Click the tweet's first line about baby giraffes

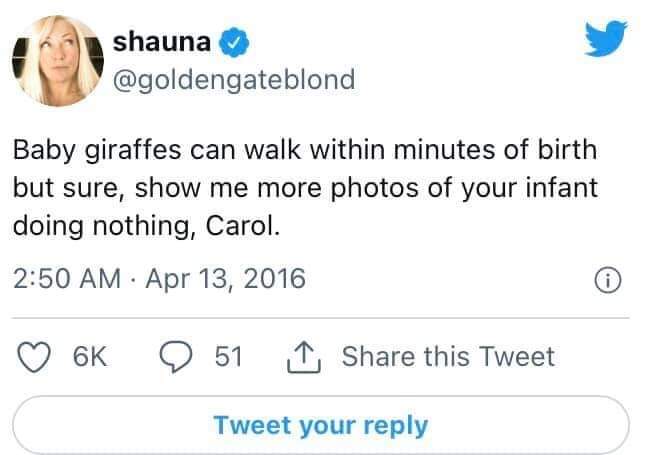(x=305, y=150)
